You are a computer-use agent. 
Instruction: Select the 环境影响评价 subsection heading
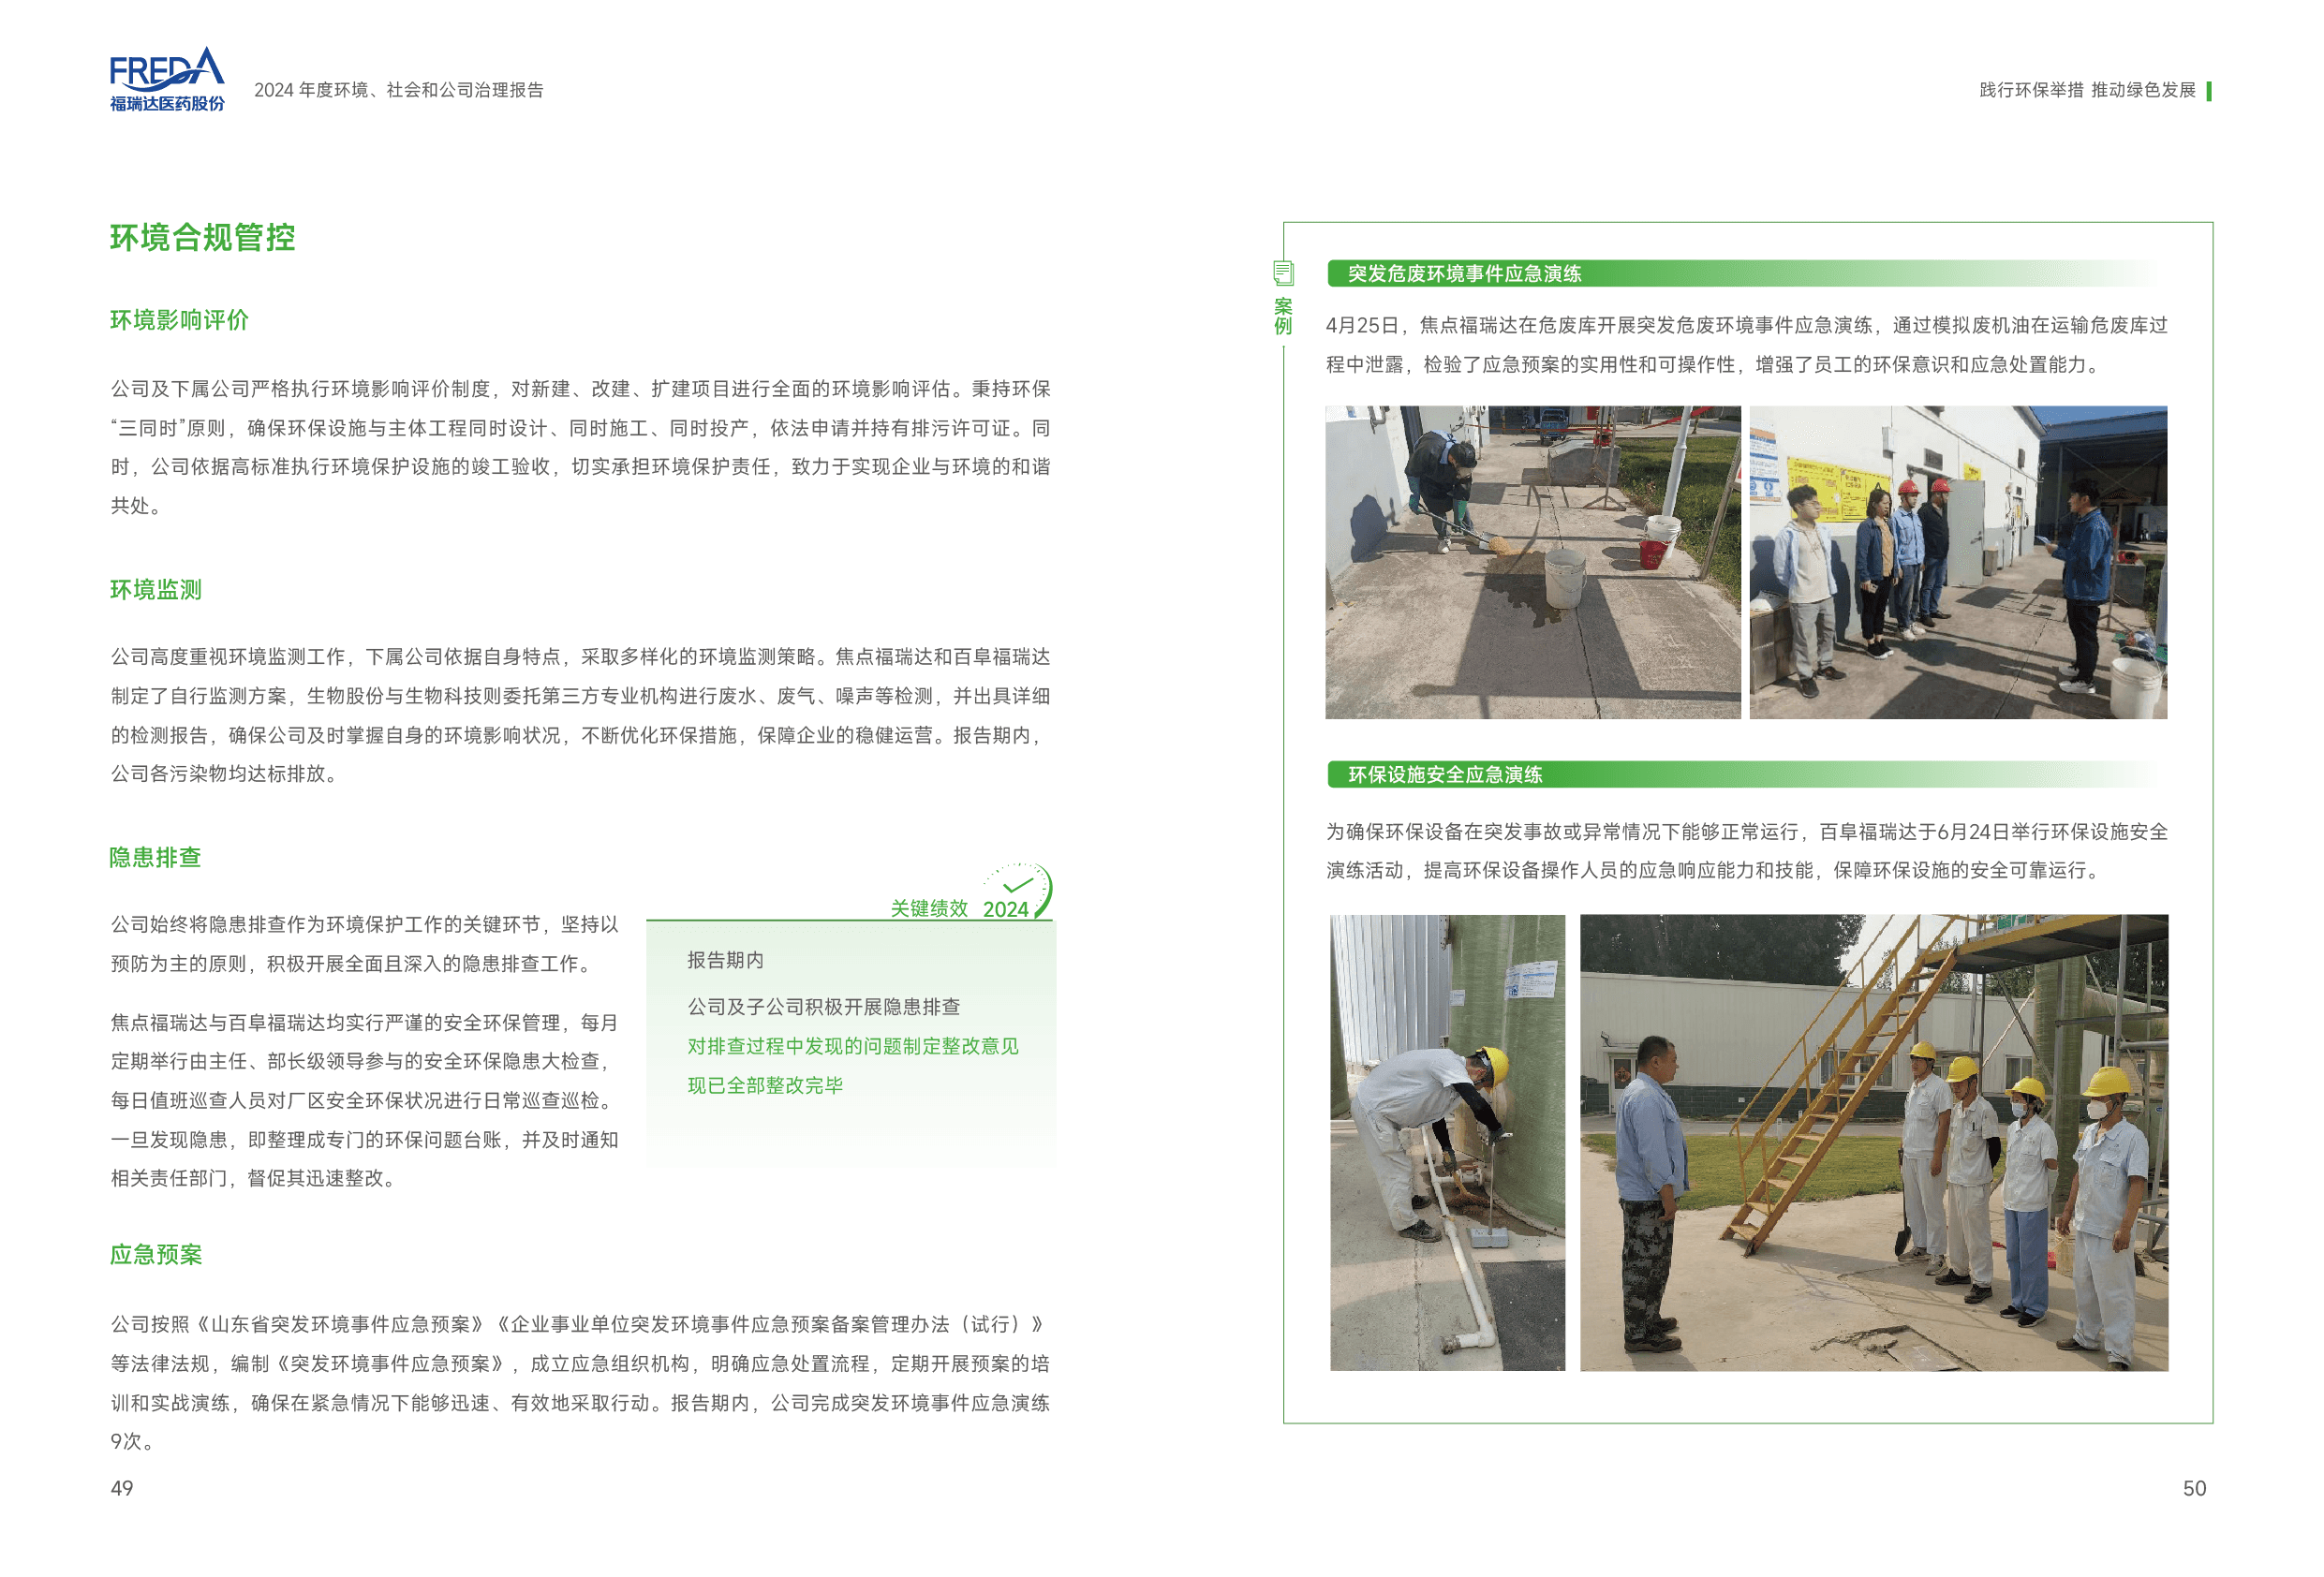179,321
